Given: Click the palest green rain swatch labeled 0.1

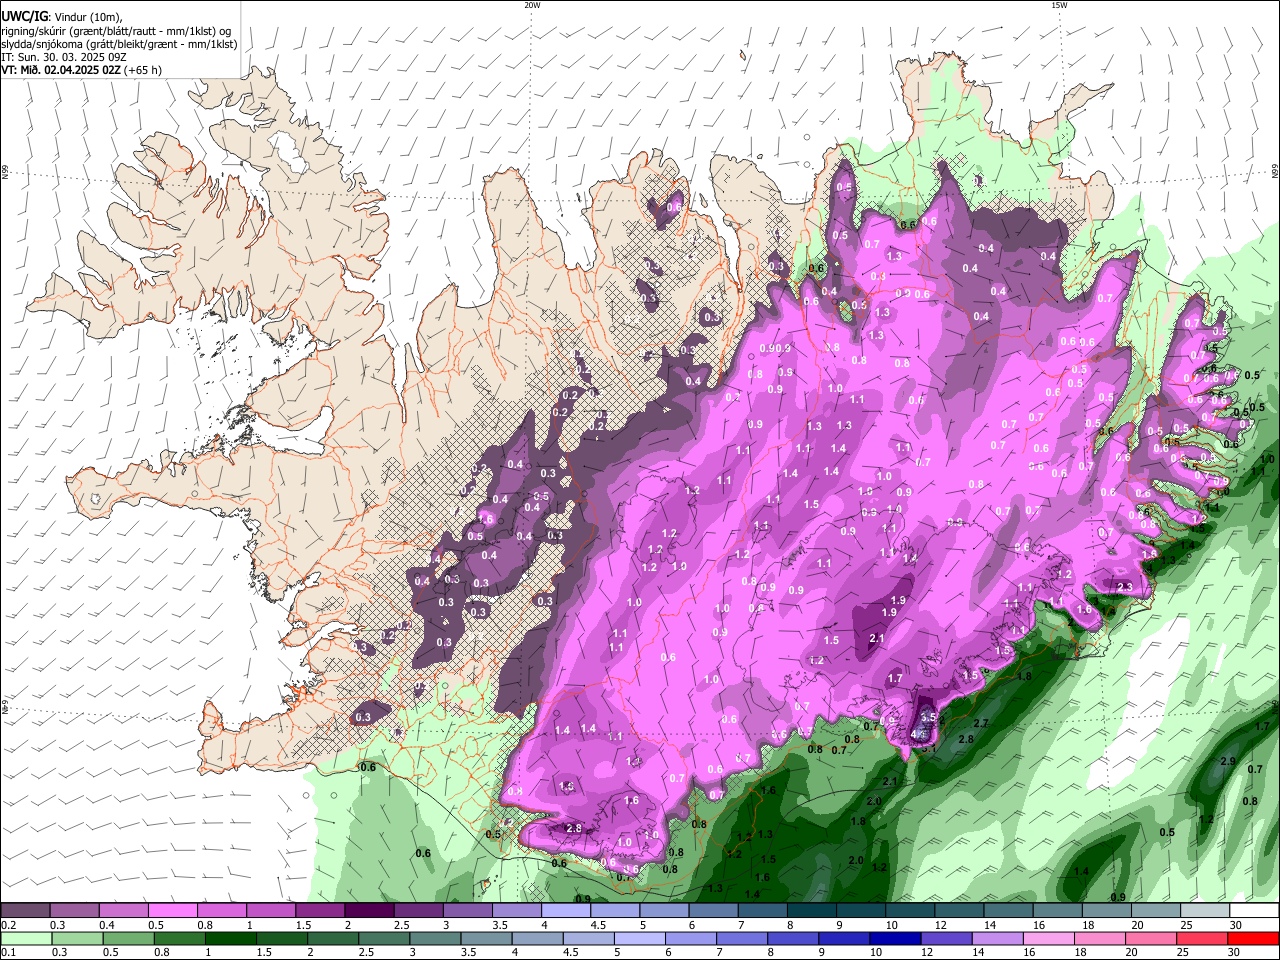Looking at the screenshot, I should tap(25, 939).
